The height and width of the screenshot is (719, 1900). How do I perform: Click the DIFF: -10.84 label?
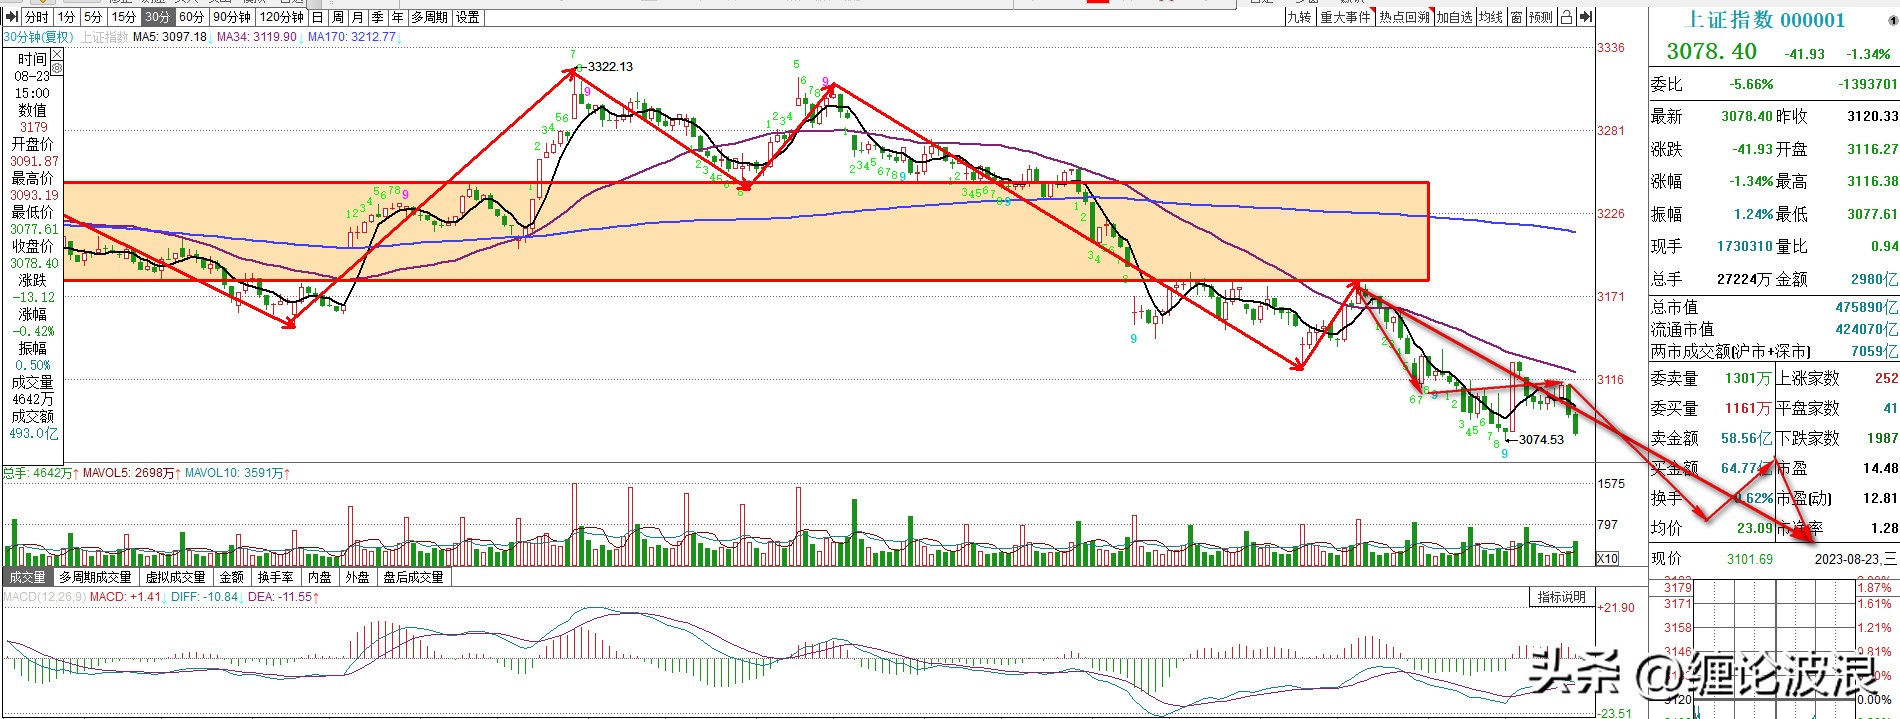[204, 597]
